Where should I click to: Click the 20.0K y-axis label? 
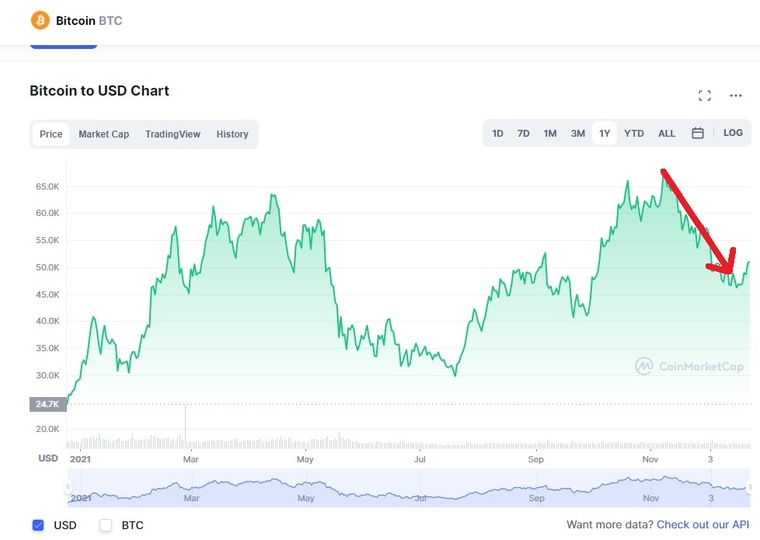click(48, 429)
